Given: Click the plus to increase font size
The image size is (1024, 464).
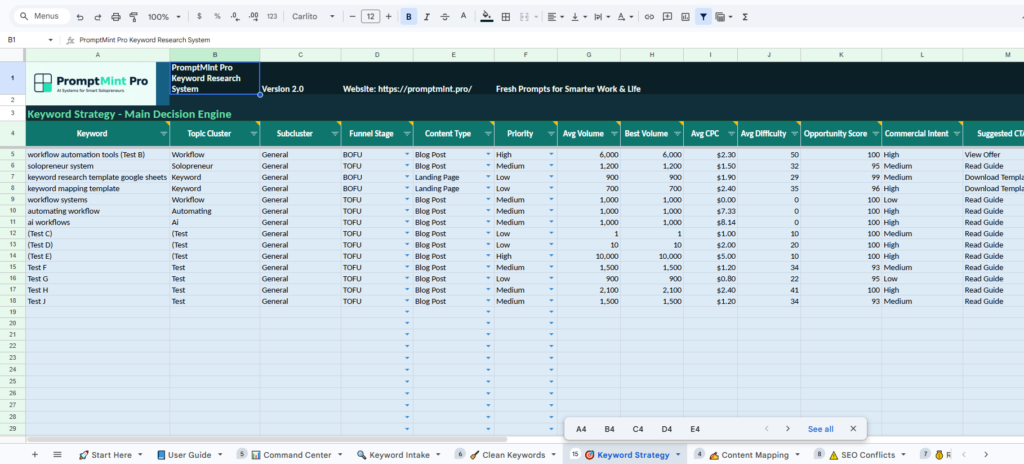Looking at the screenshot, I should pos(389,16).
